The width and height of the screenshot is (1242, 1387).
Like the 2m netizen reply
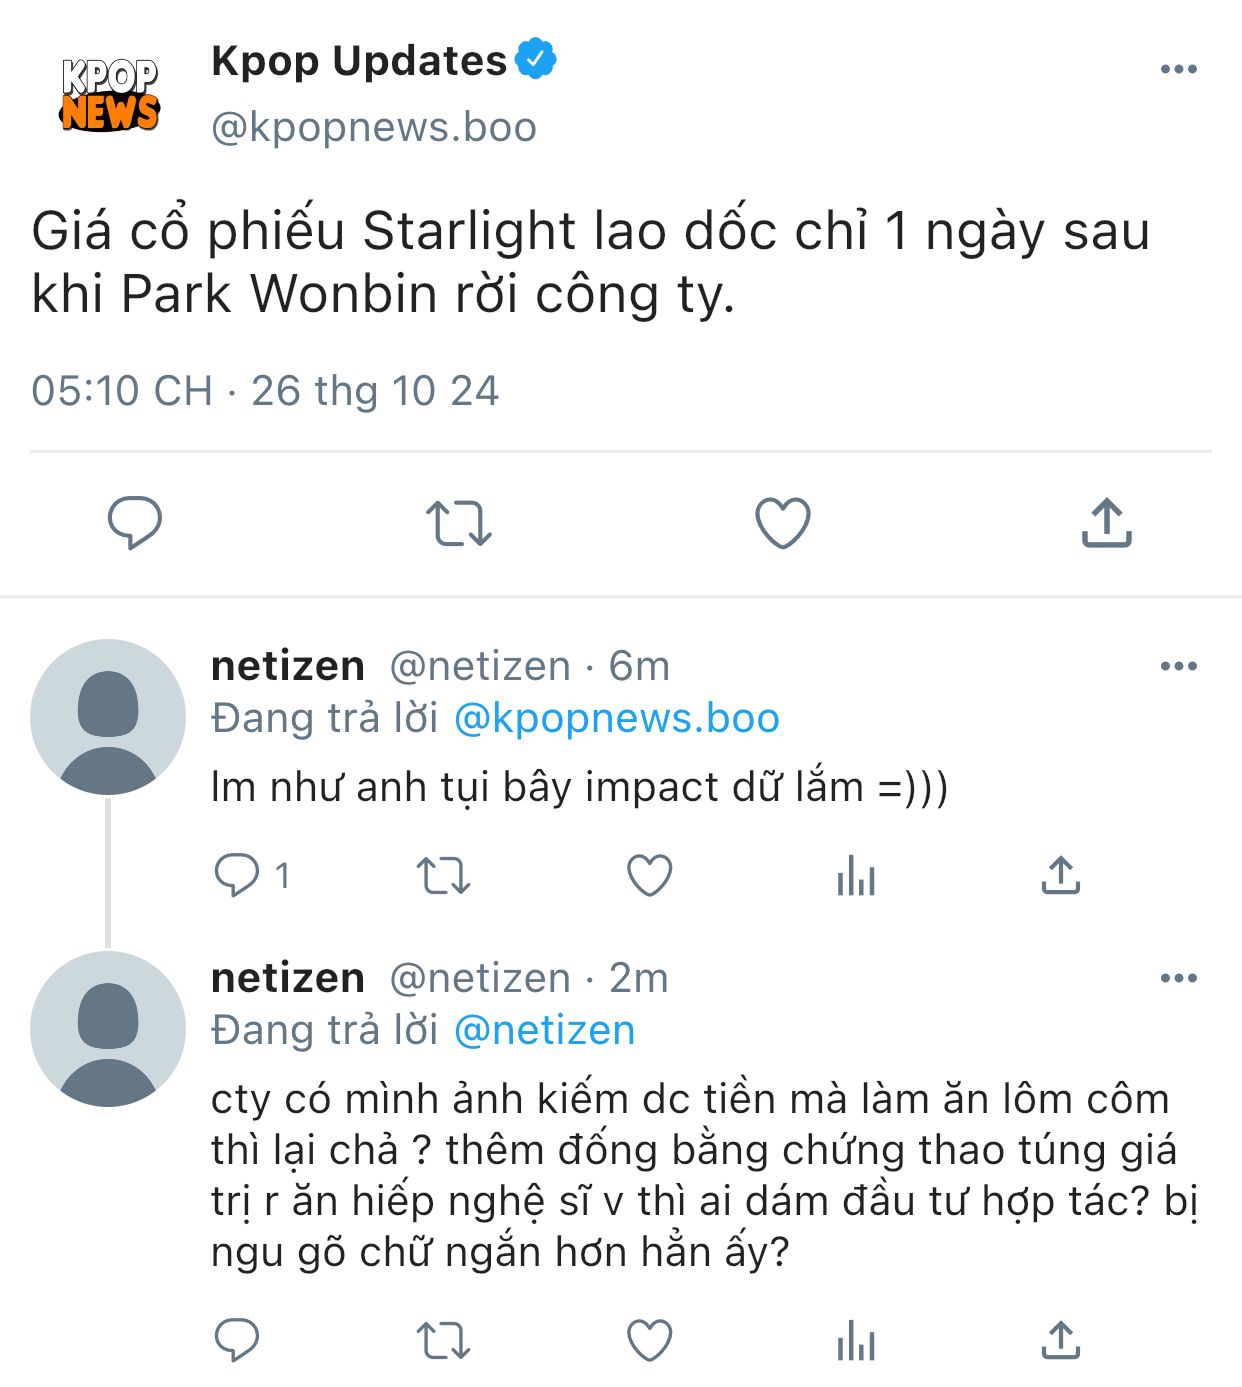click(649, 1340)
